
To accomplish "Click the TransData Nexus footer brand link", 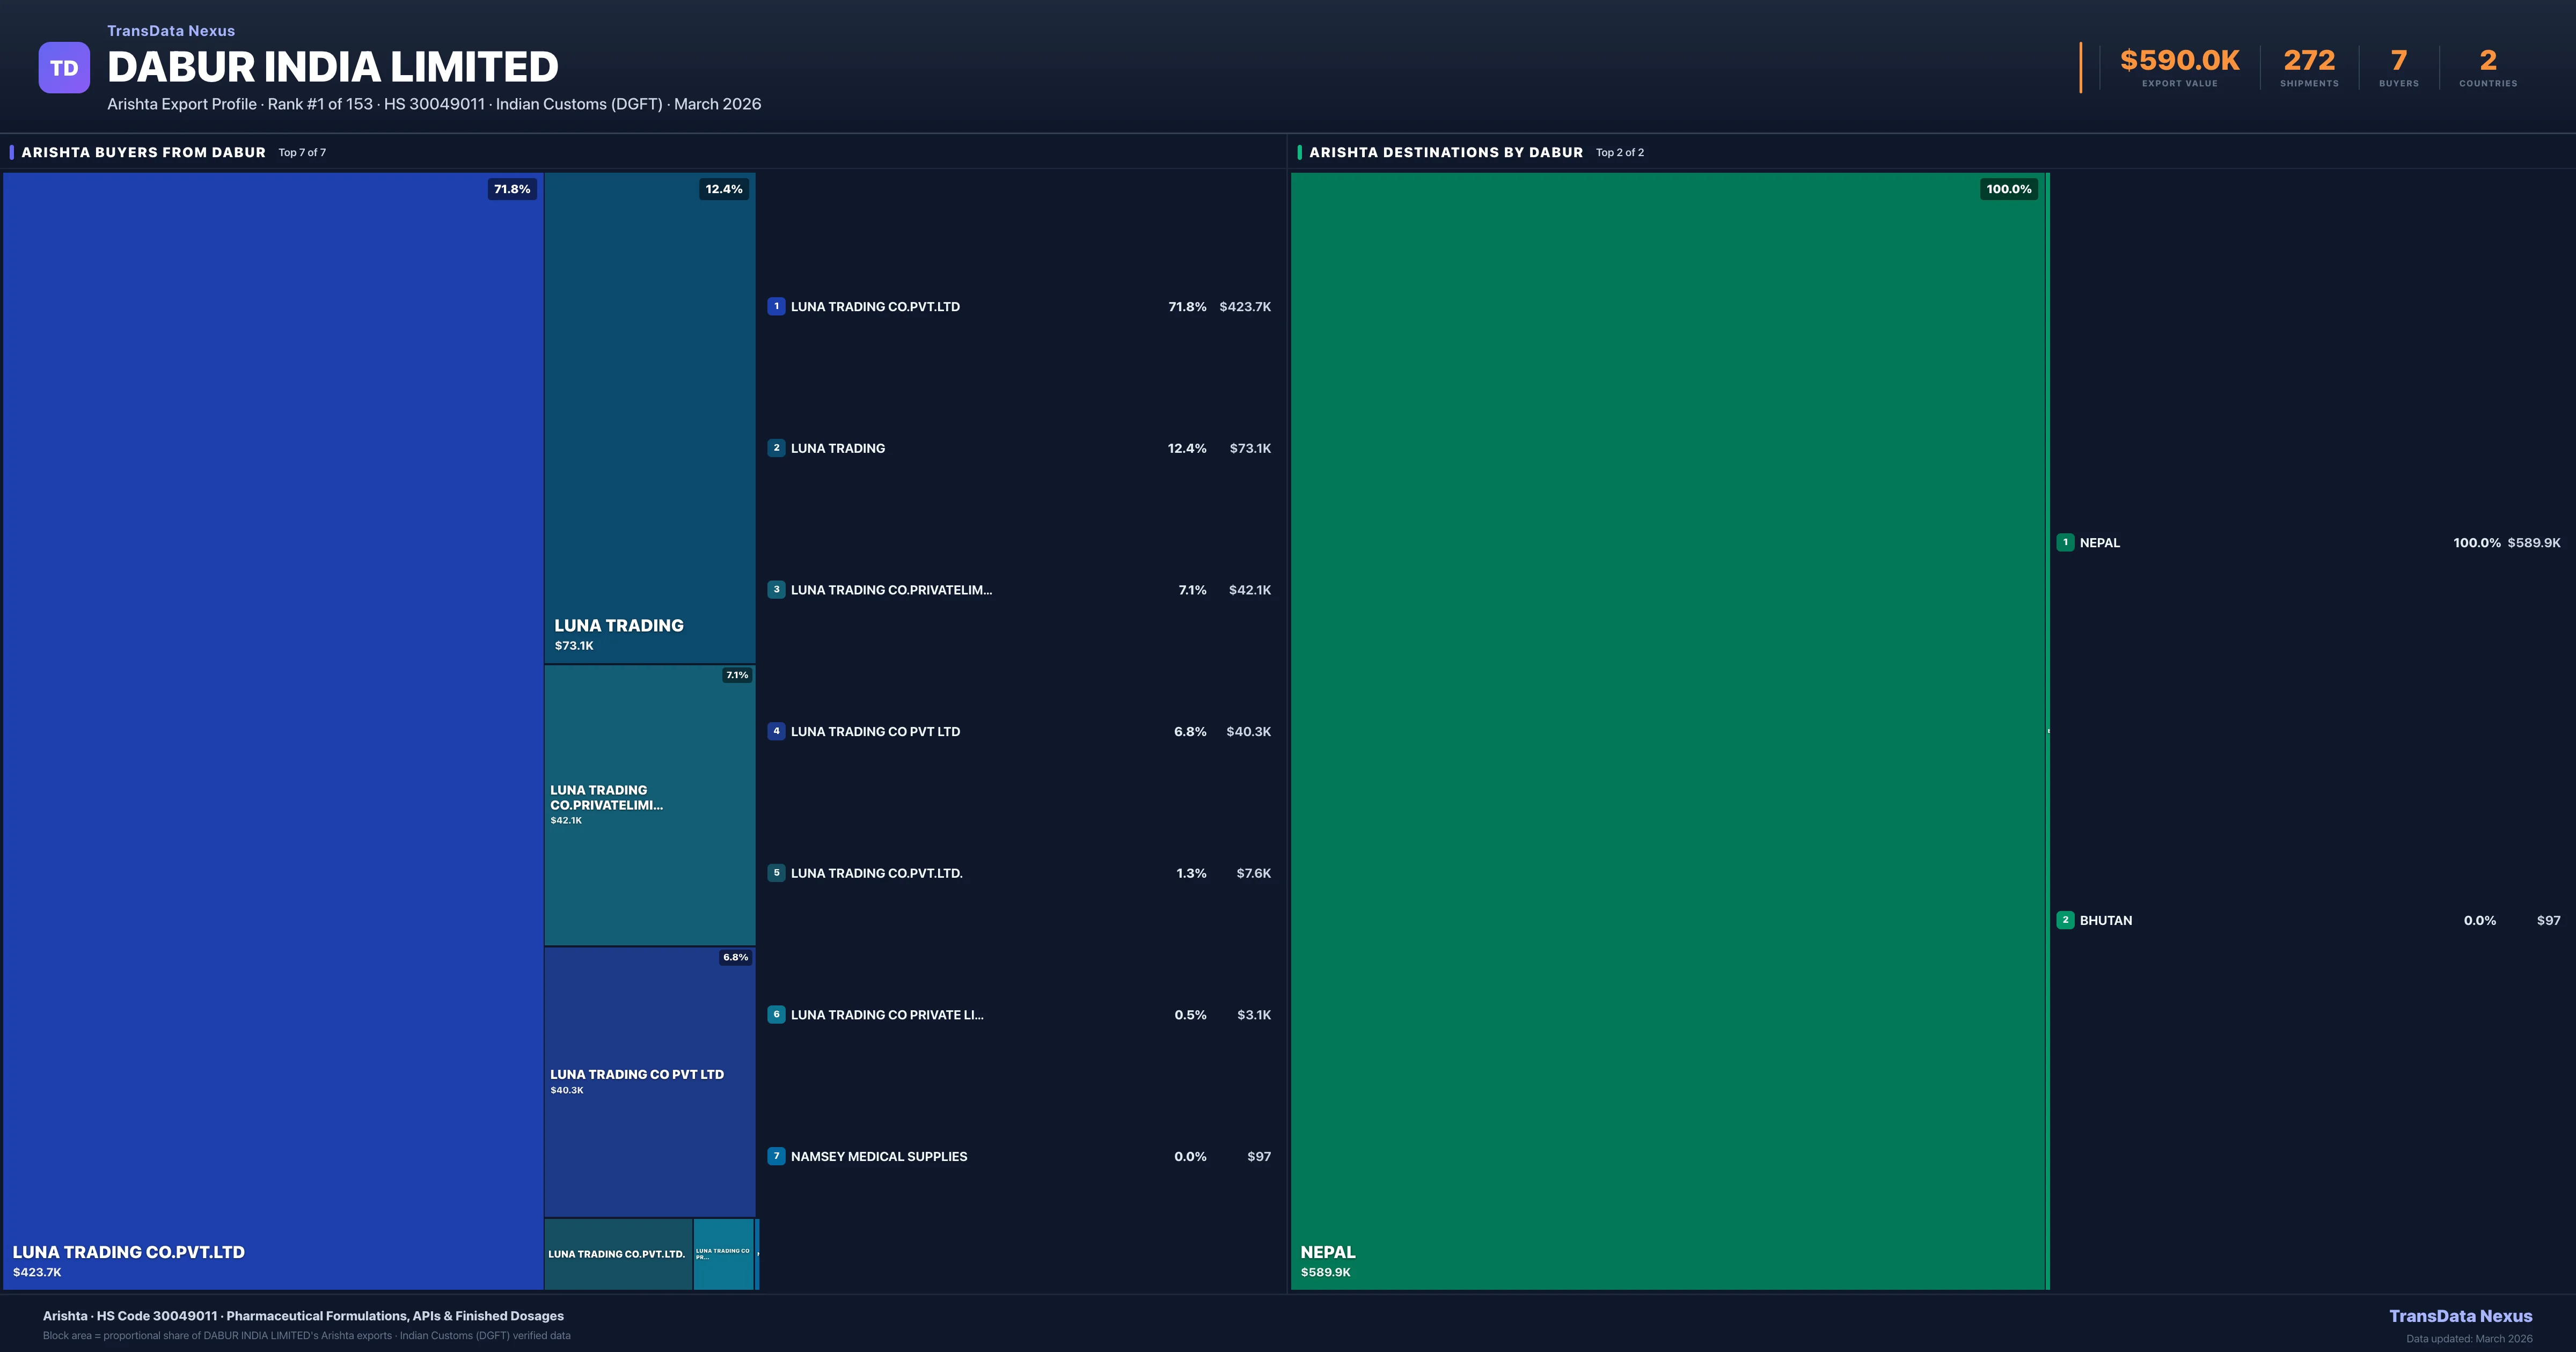I will pos(2460,1316).
